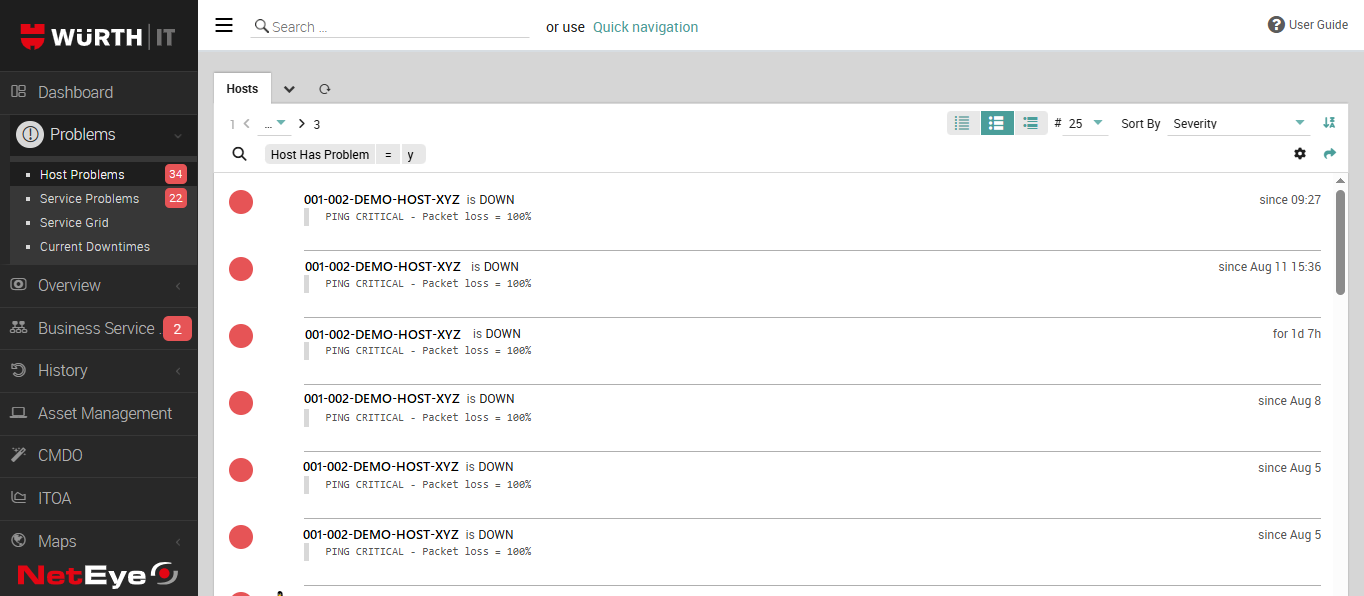Click the host list vertical scrollbar
Screen dimensions: 1364x596
(x=1340, y=243)
